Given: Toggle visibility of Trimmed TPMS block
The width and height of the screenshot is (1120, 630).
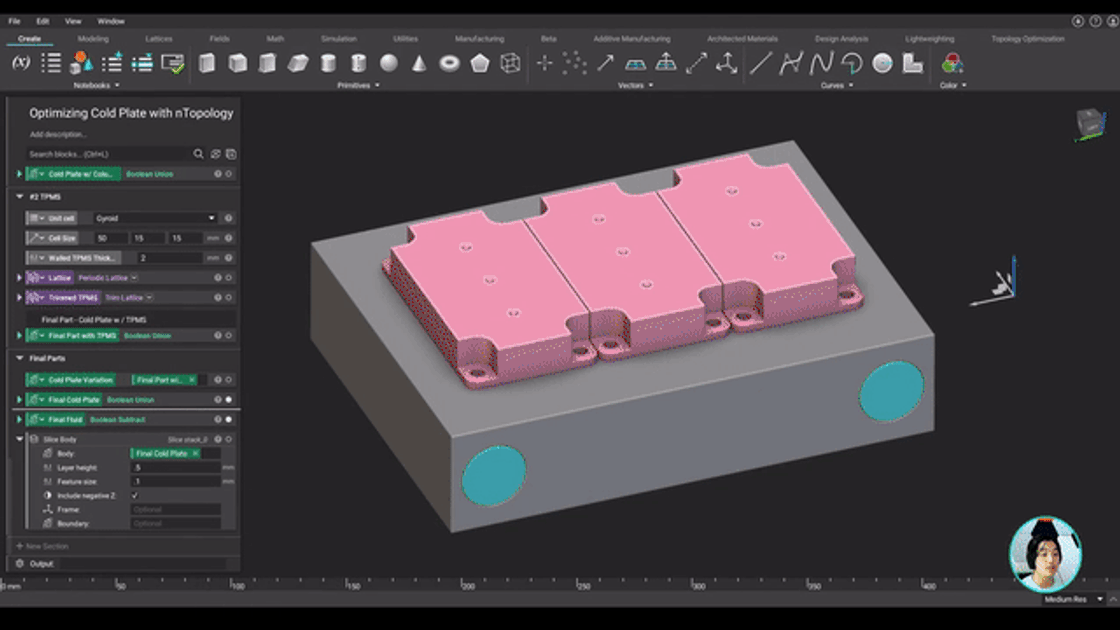Looking at the screenshot, I should (229, 297).
